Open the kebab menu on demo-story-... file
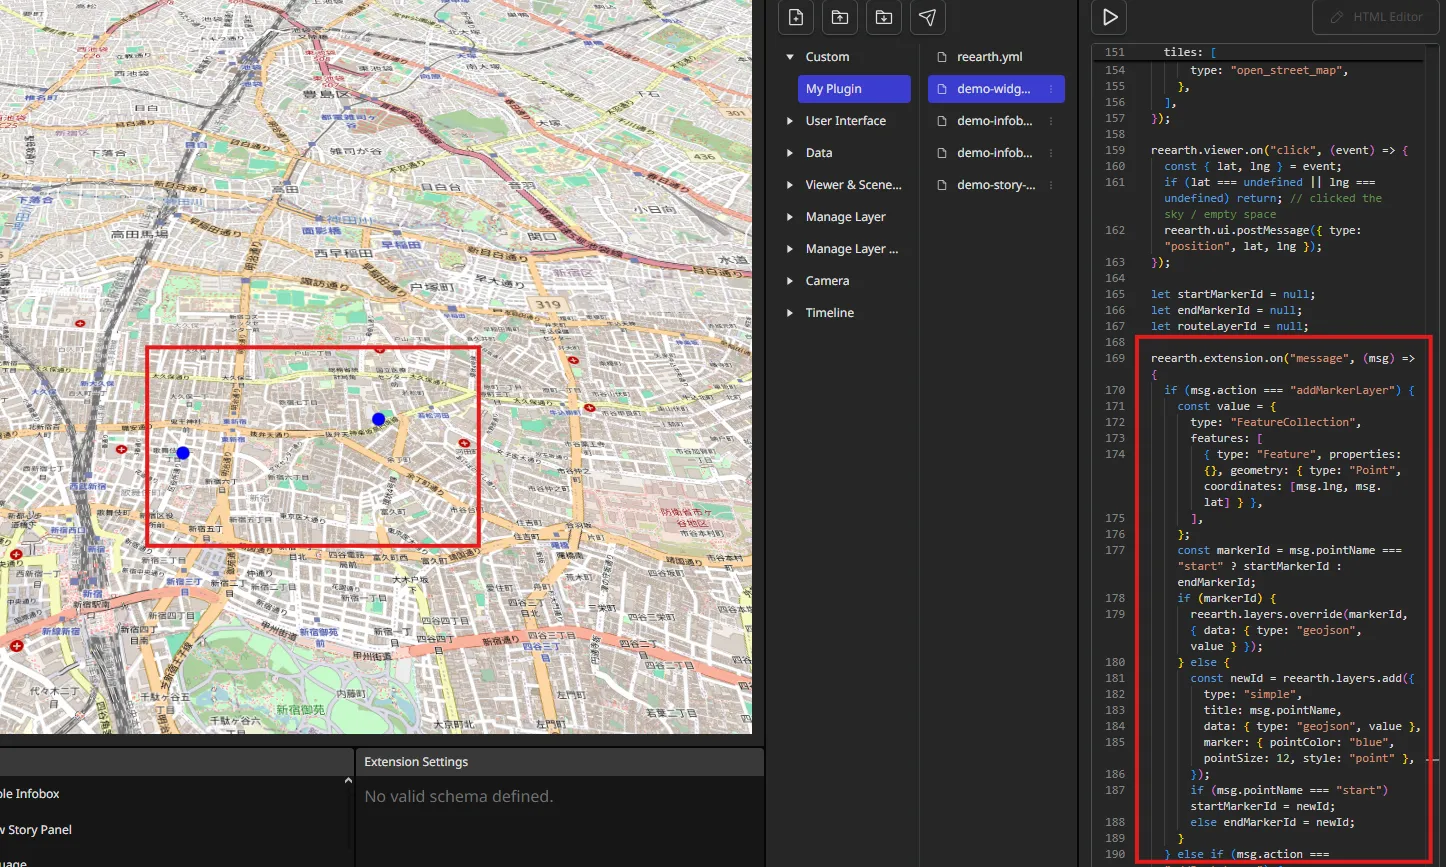This screenshot has height=867, width=1446. click(1051, 185)
